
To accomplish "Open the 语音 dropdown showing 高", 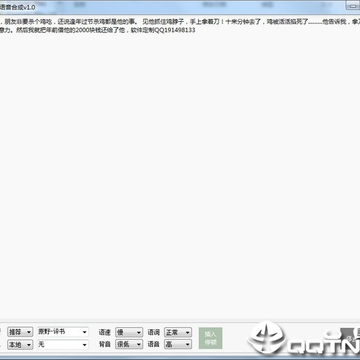I will (x=178, y=344).
